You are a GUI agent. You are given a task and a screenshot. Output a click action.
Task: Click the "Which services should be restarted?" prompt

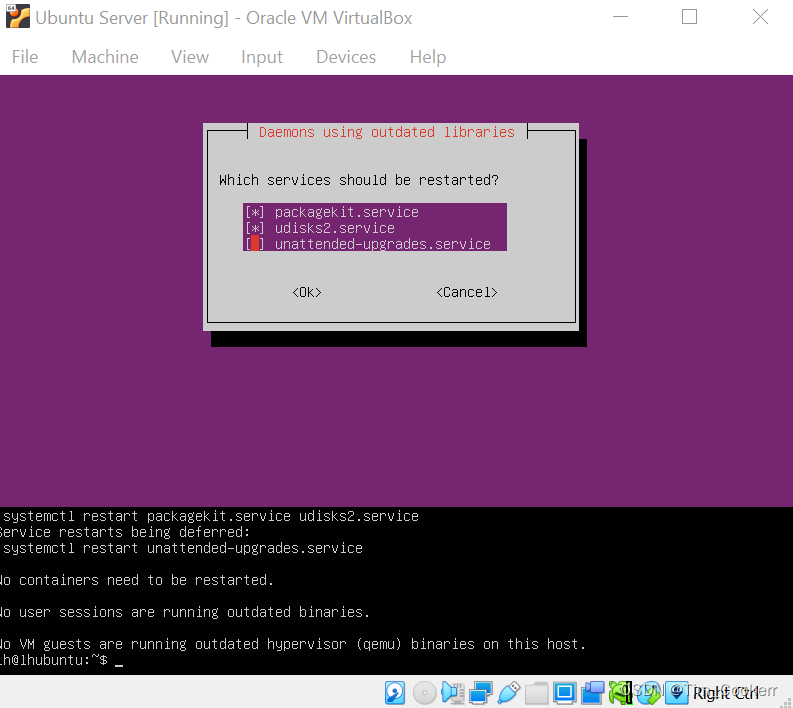click(x=359, y=180)
